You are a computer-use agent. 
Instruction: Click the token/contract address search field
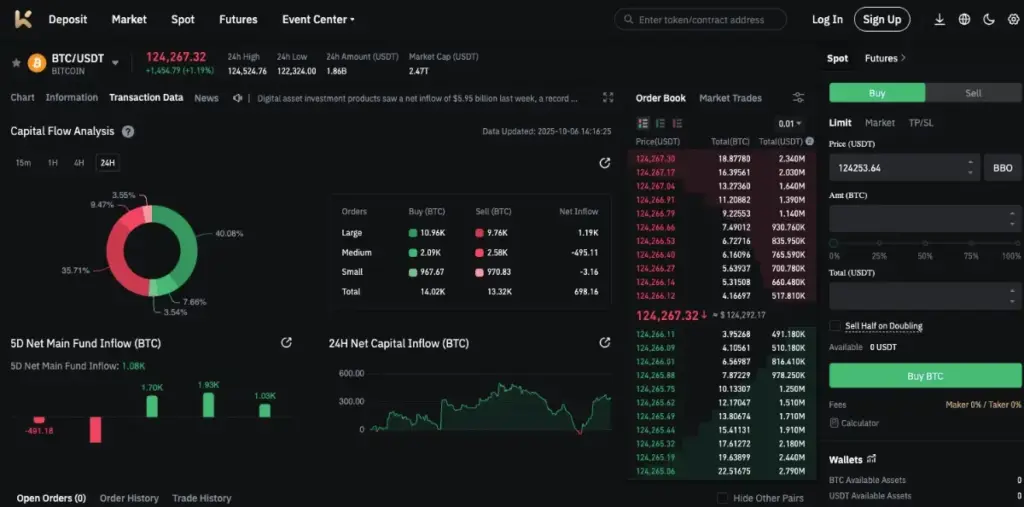(700, 20)
